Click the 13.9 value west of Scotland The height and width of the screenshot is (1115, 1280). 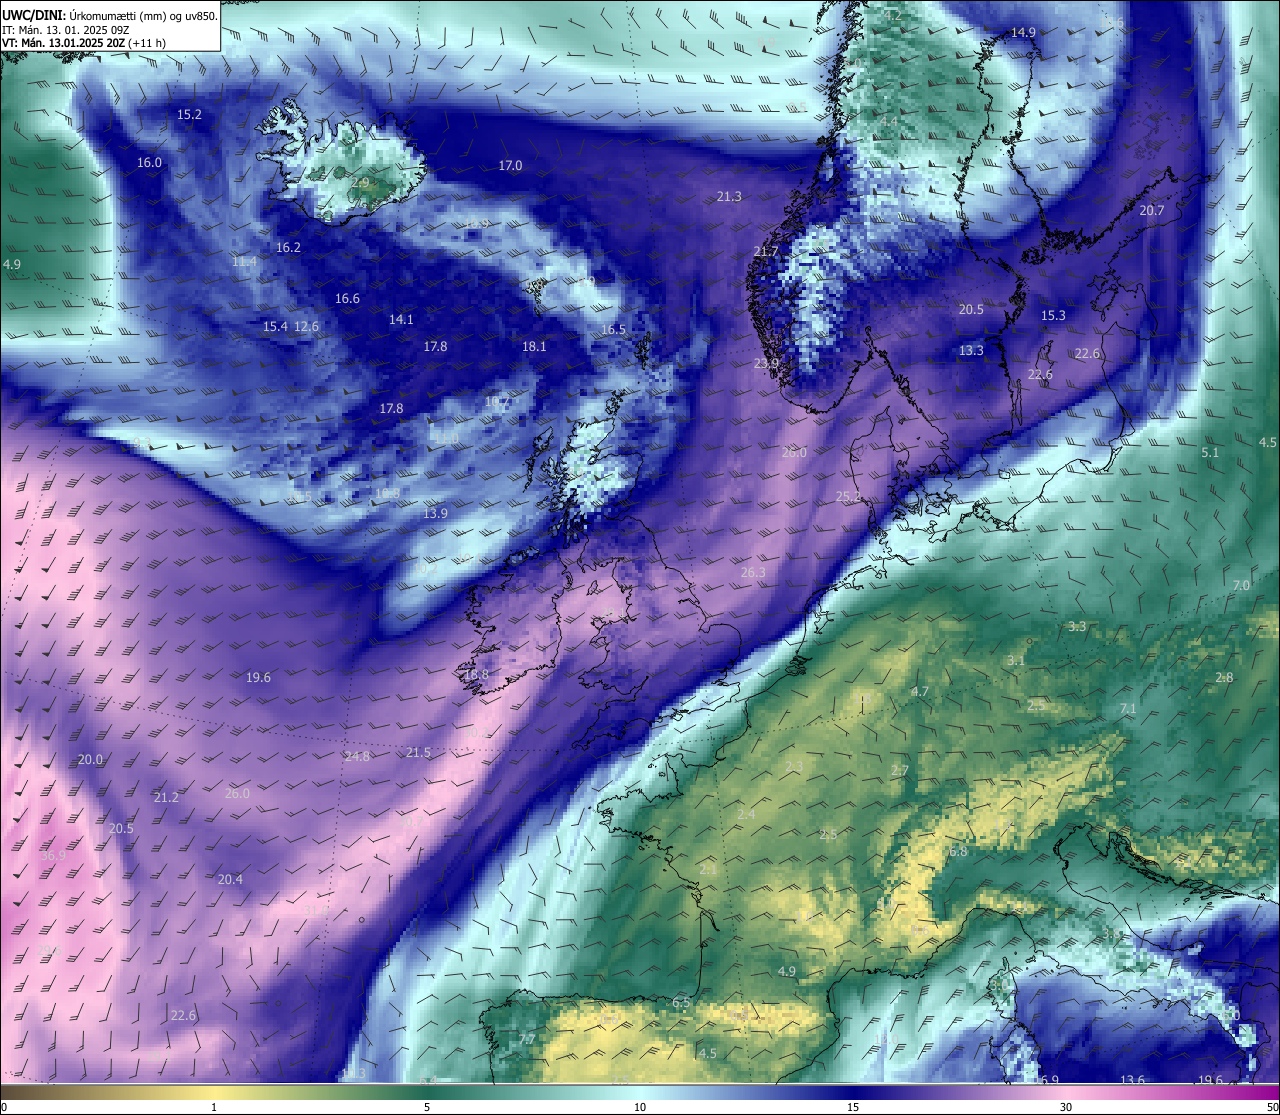click(x=435, y=513)
